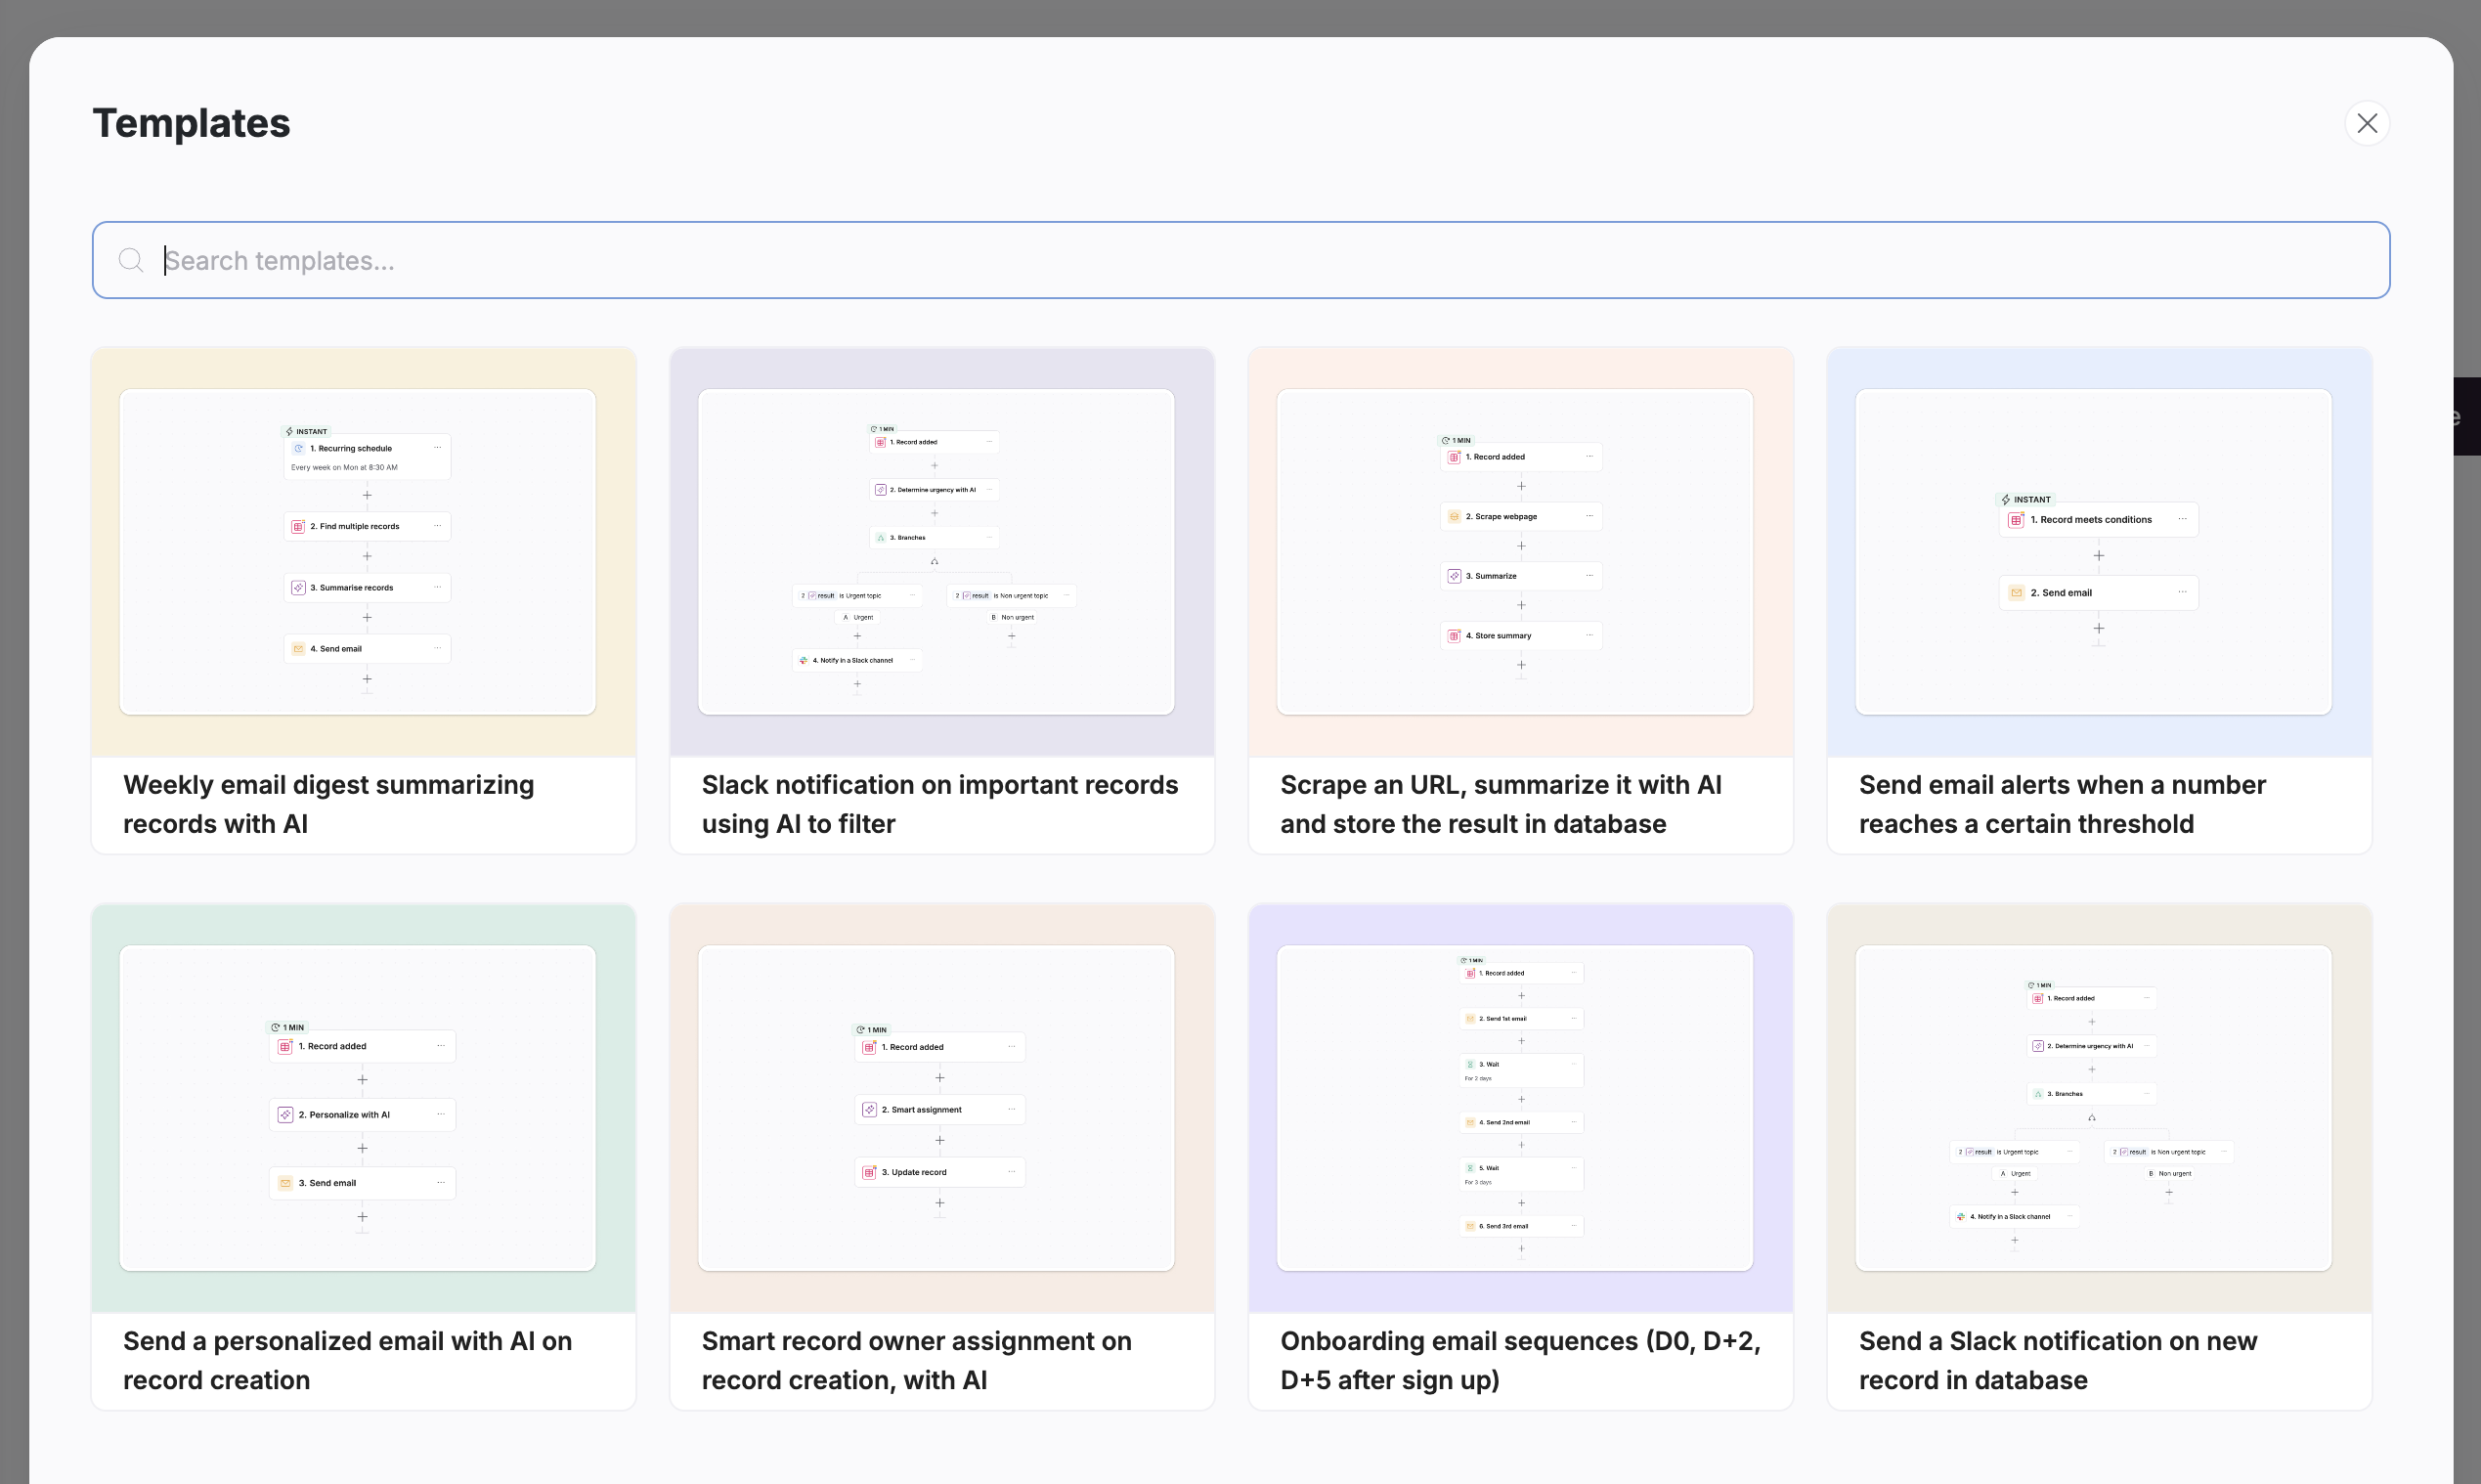Close the Templates dialog
This screenshot has height=1484, width=2481.
pos(2366,123)
